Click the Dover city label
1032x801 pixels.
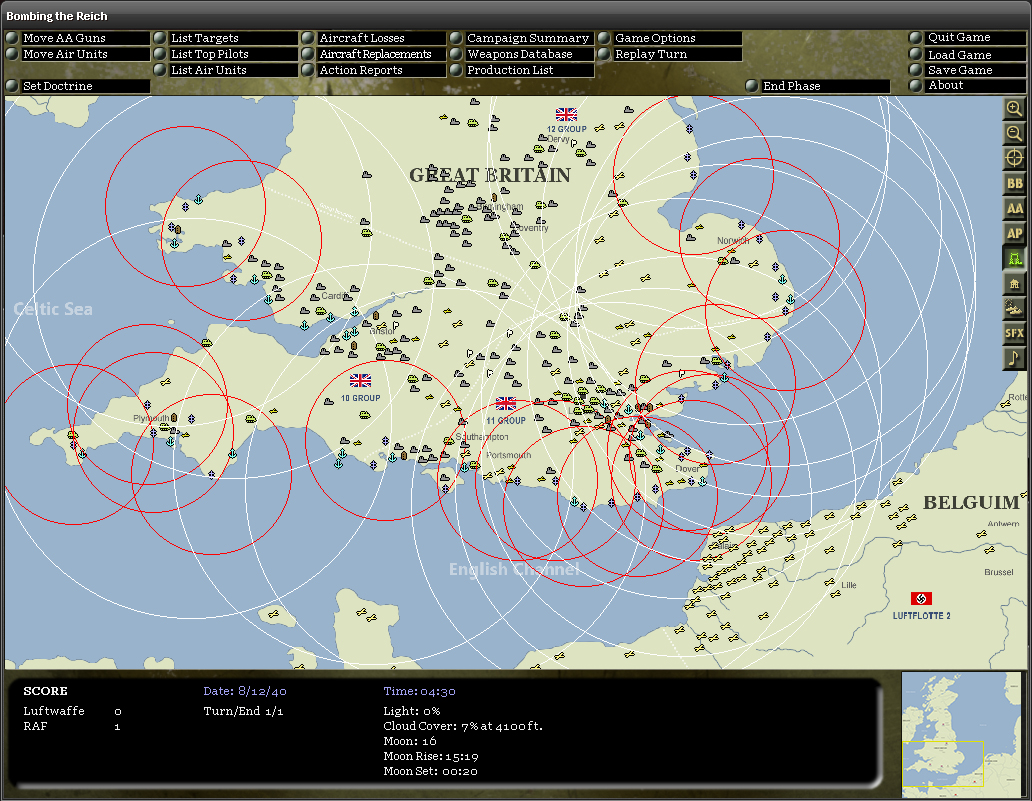pyautogui.click(x=687, y=469)
